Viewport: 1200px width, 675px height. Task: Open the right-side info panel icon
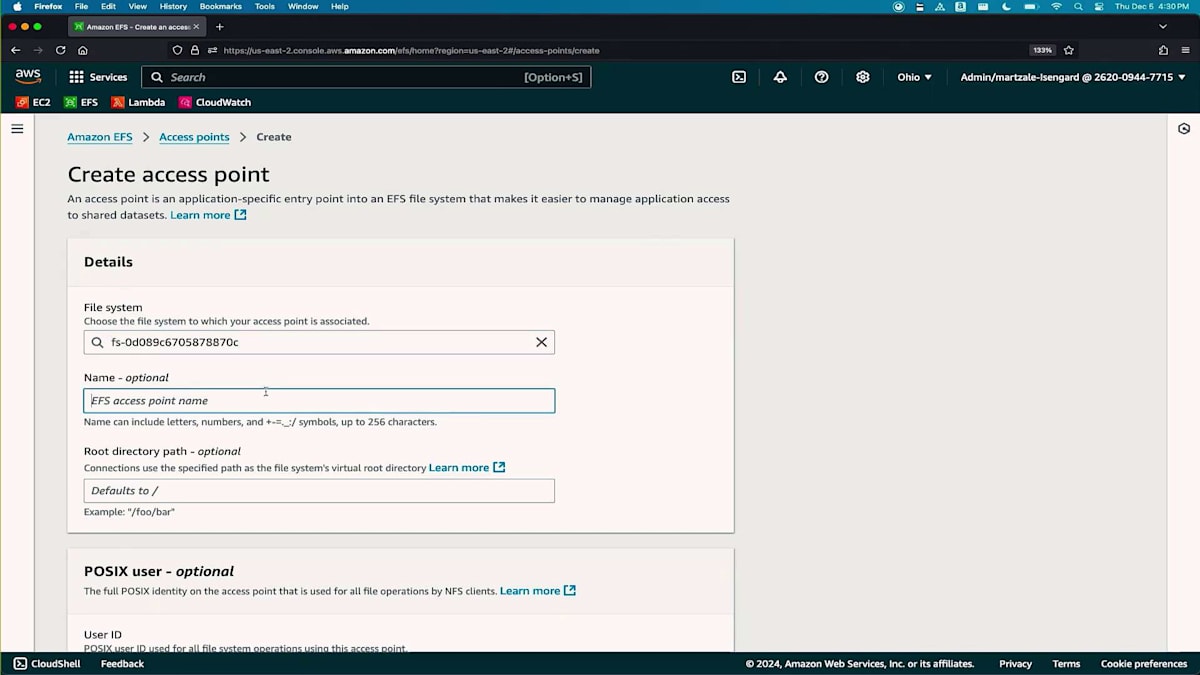coord(1184,129)
